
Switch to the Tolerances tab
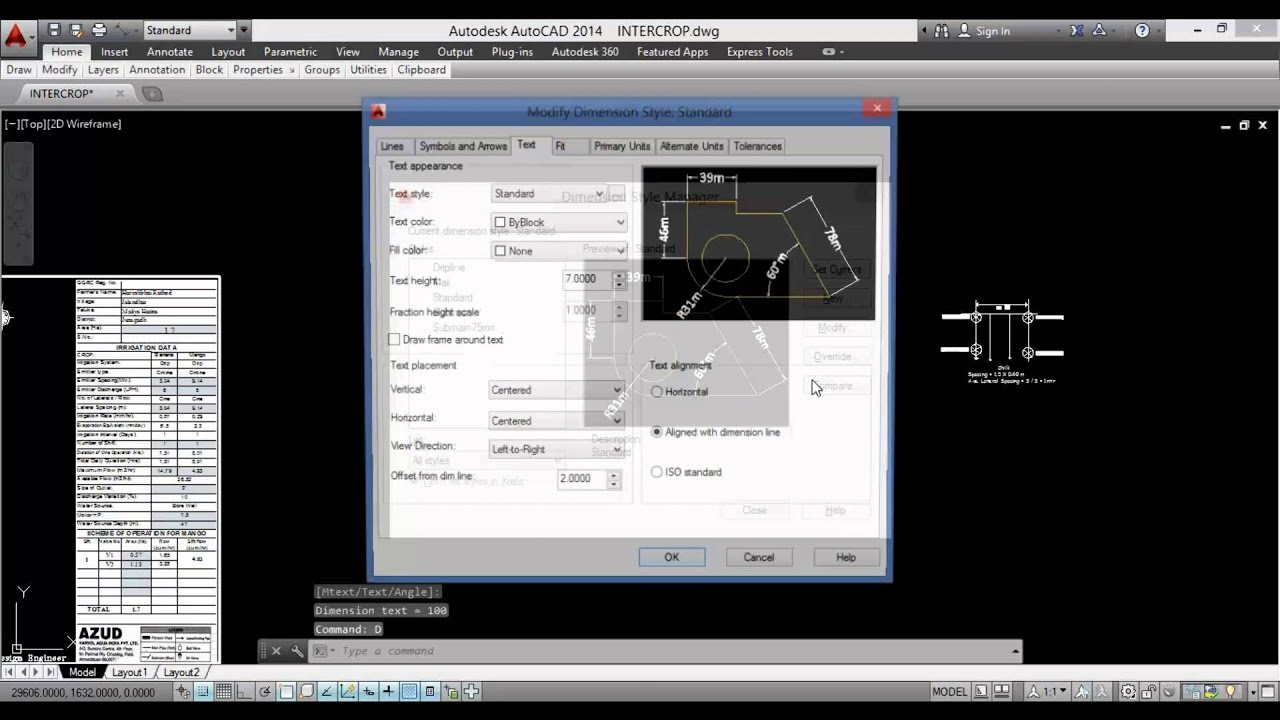[757, 146]
